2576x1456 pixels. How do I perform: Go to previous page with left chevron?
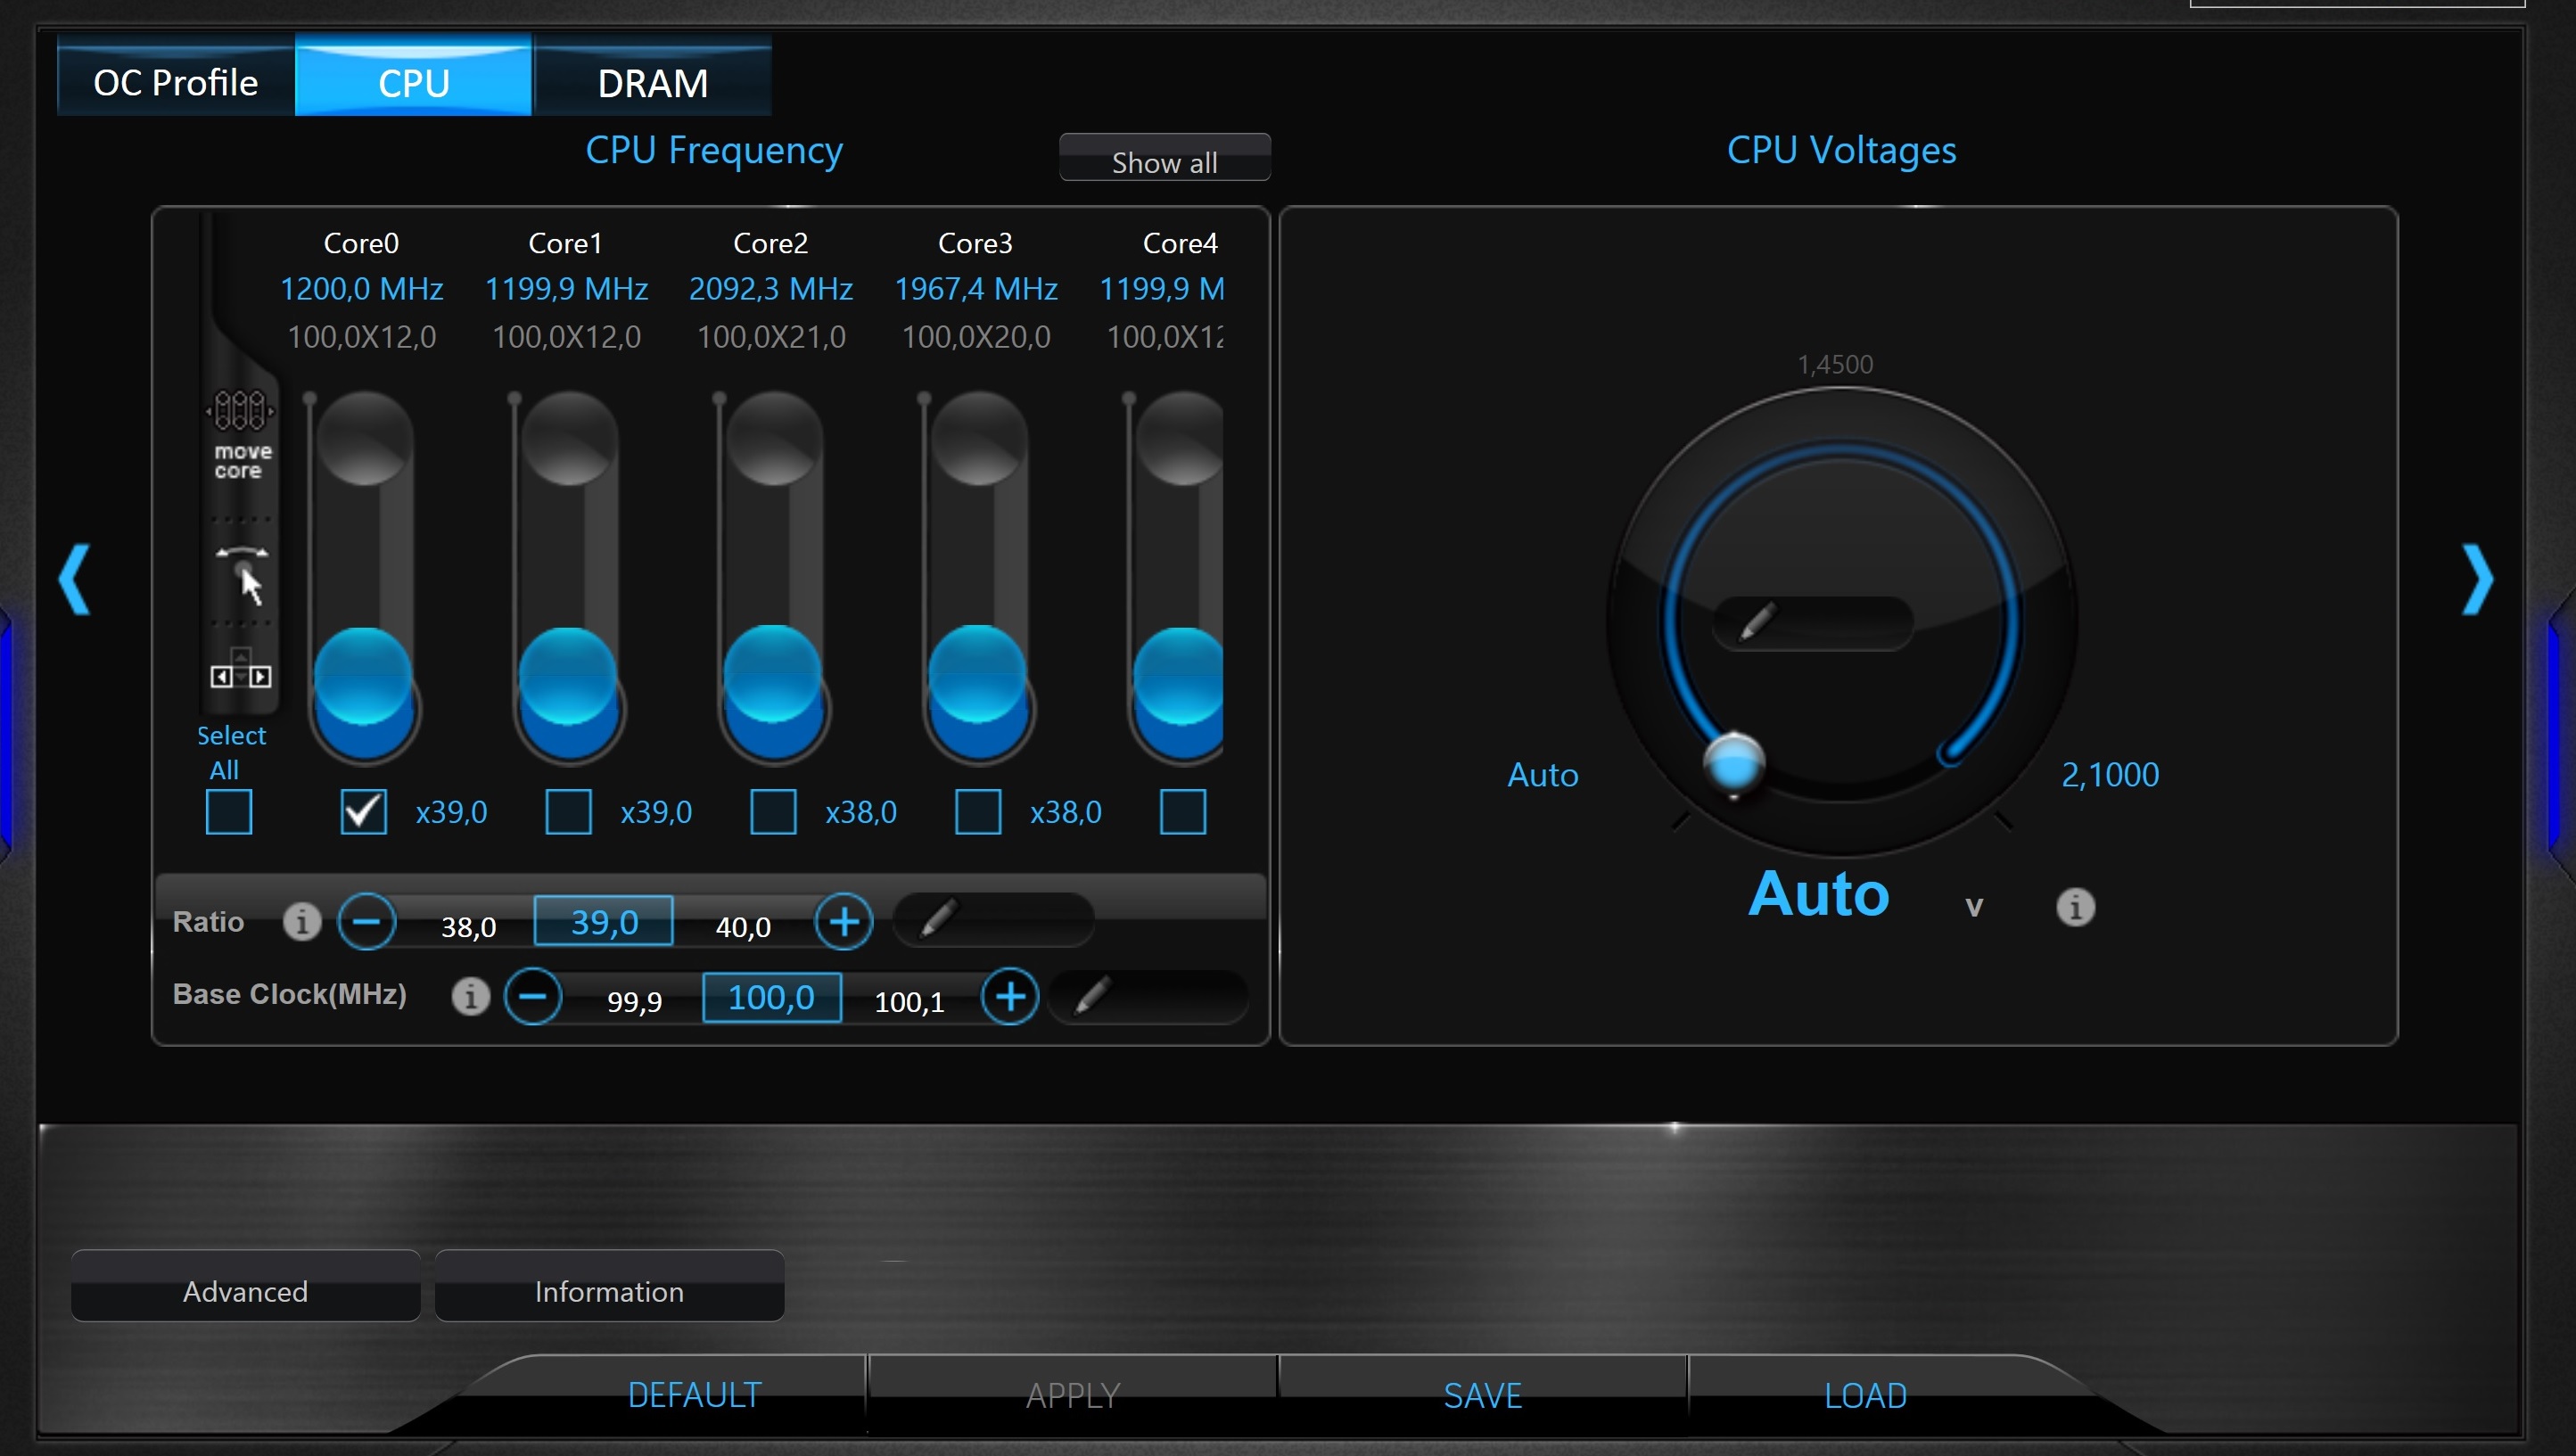point(75,579)
